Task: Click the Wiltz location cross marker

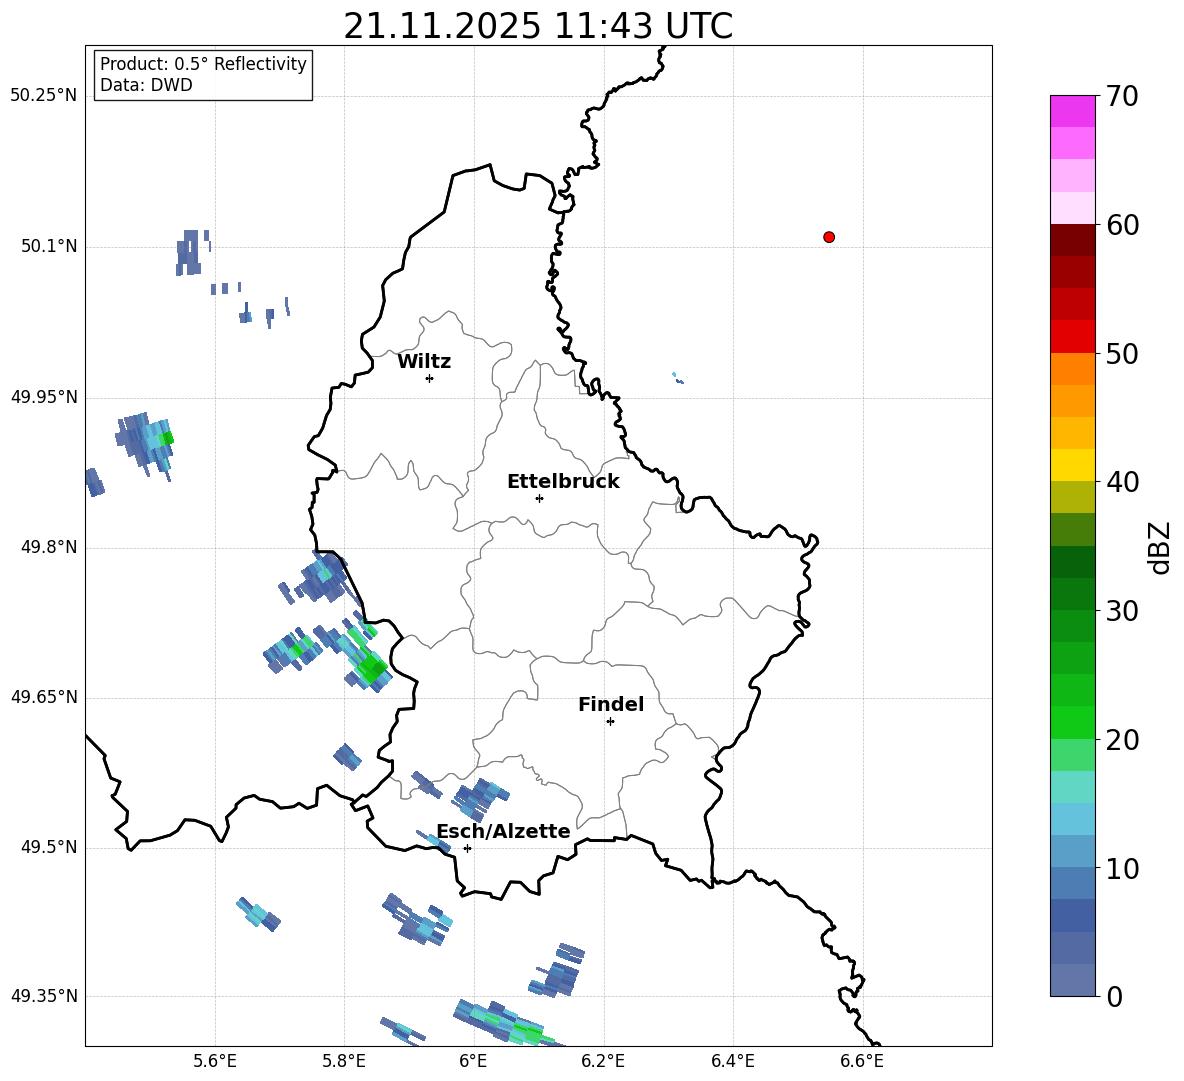Action: 430,378
